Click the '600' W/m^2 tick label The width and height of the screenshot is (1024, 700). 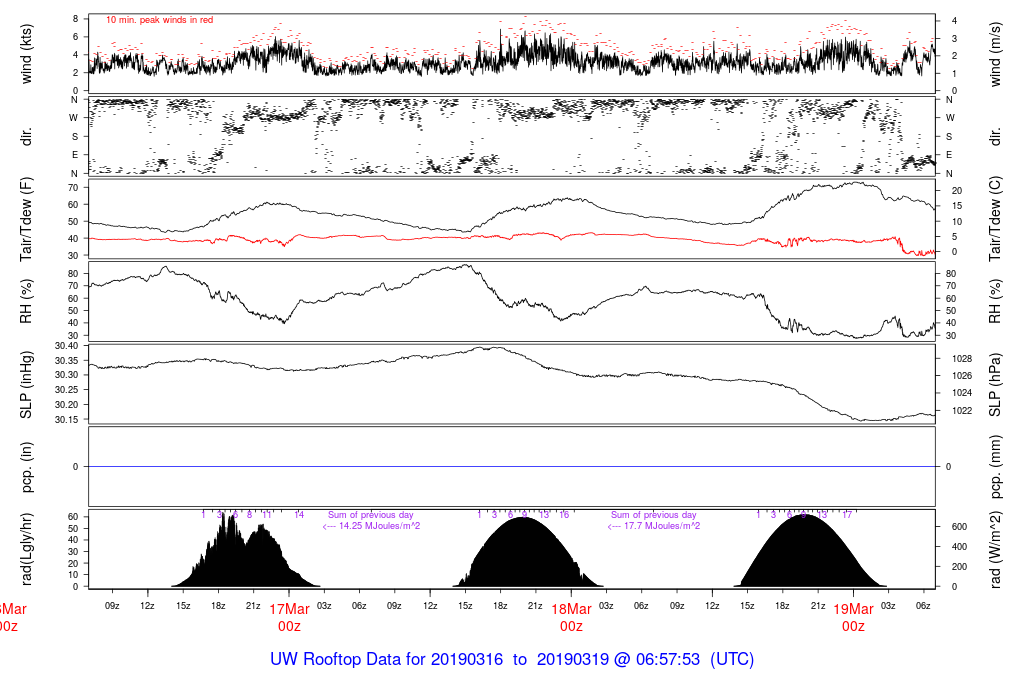(x=959, y=526)
